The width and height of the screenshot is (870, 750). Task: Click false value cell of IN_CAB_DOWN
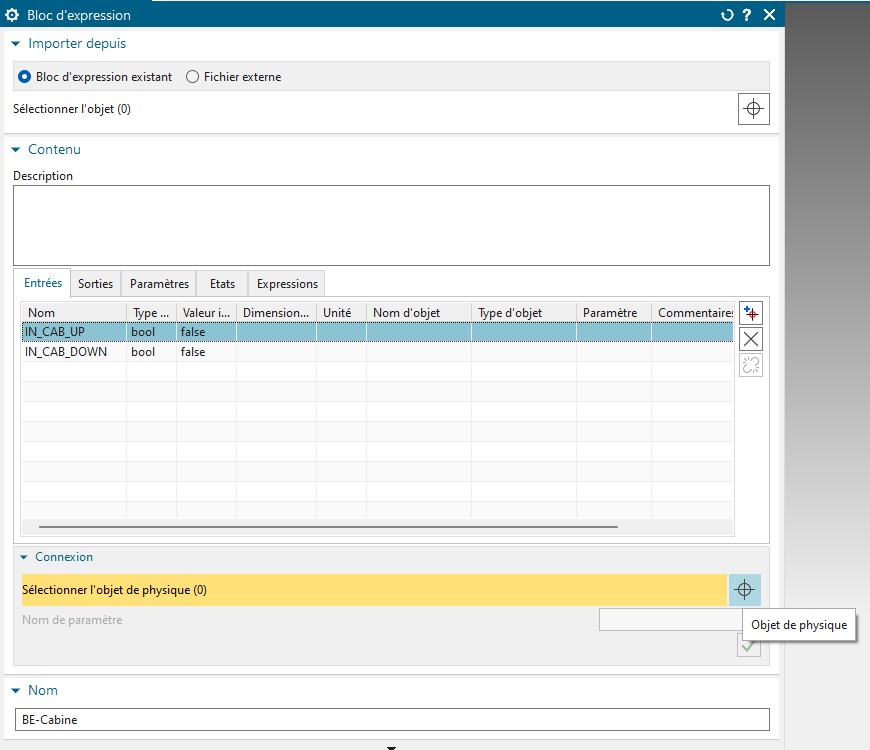(206, 352)
